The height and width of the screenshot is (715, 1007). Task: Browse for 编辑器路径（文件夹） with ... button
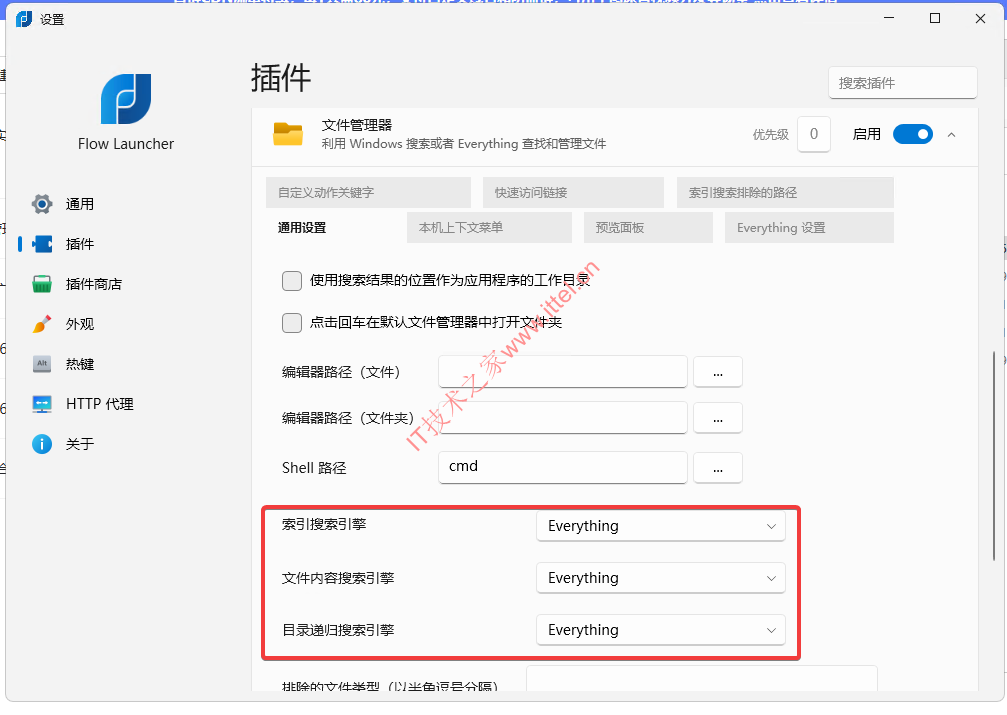pyautogui.click(x=718, y=418)
